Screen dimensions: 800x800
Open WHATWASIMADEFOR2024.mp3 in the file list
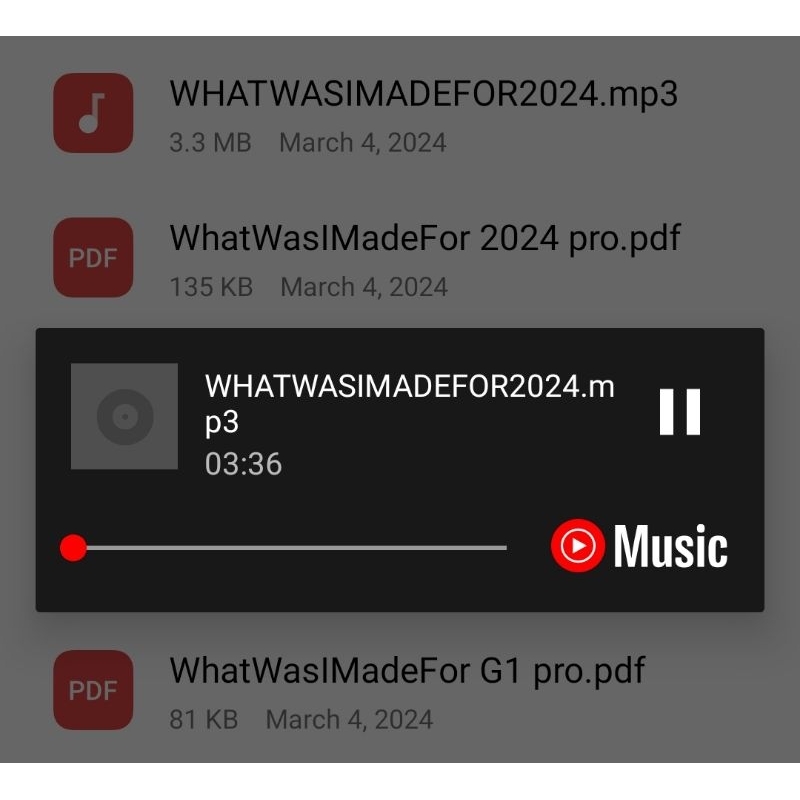[x=400, y=113]
